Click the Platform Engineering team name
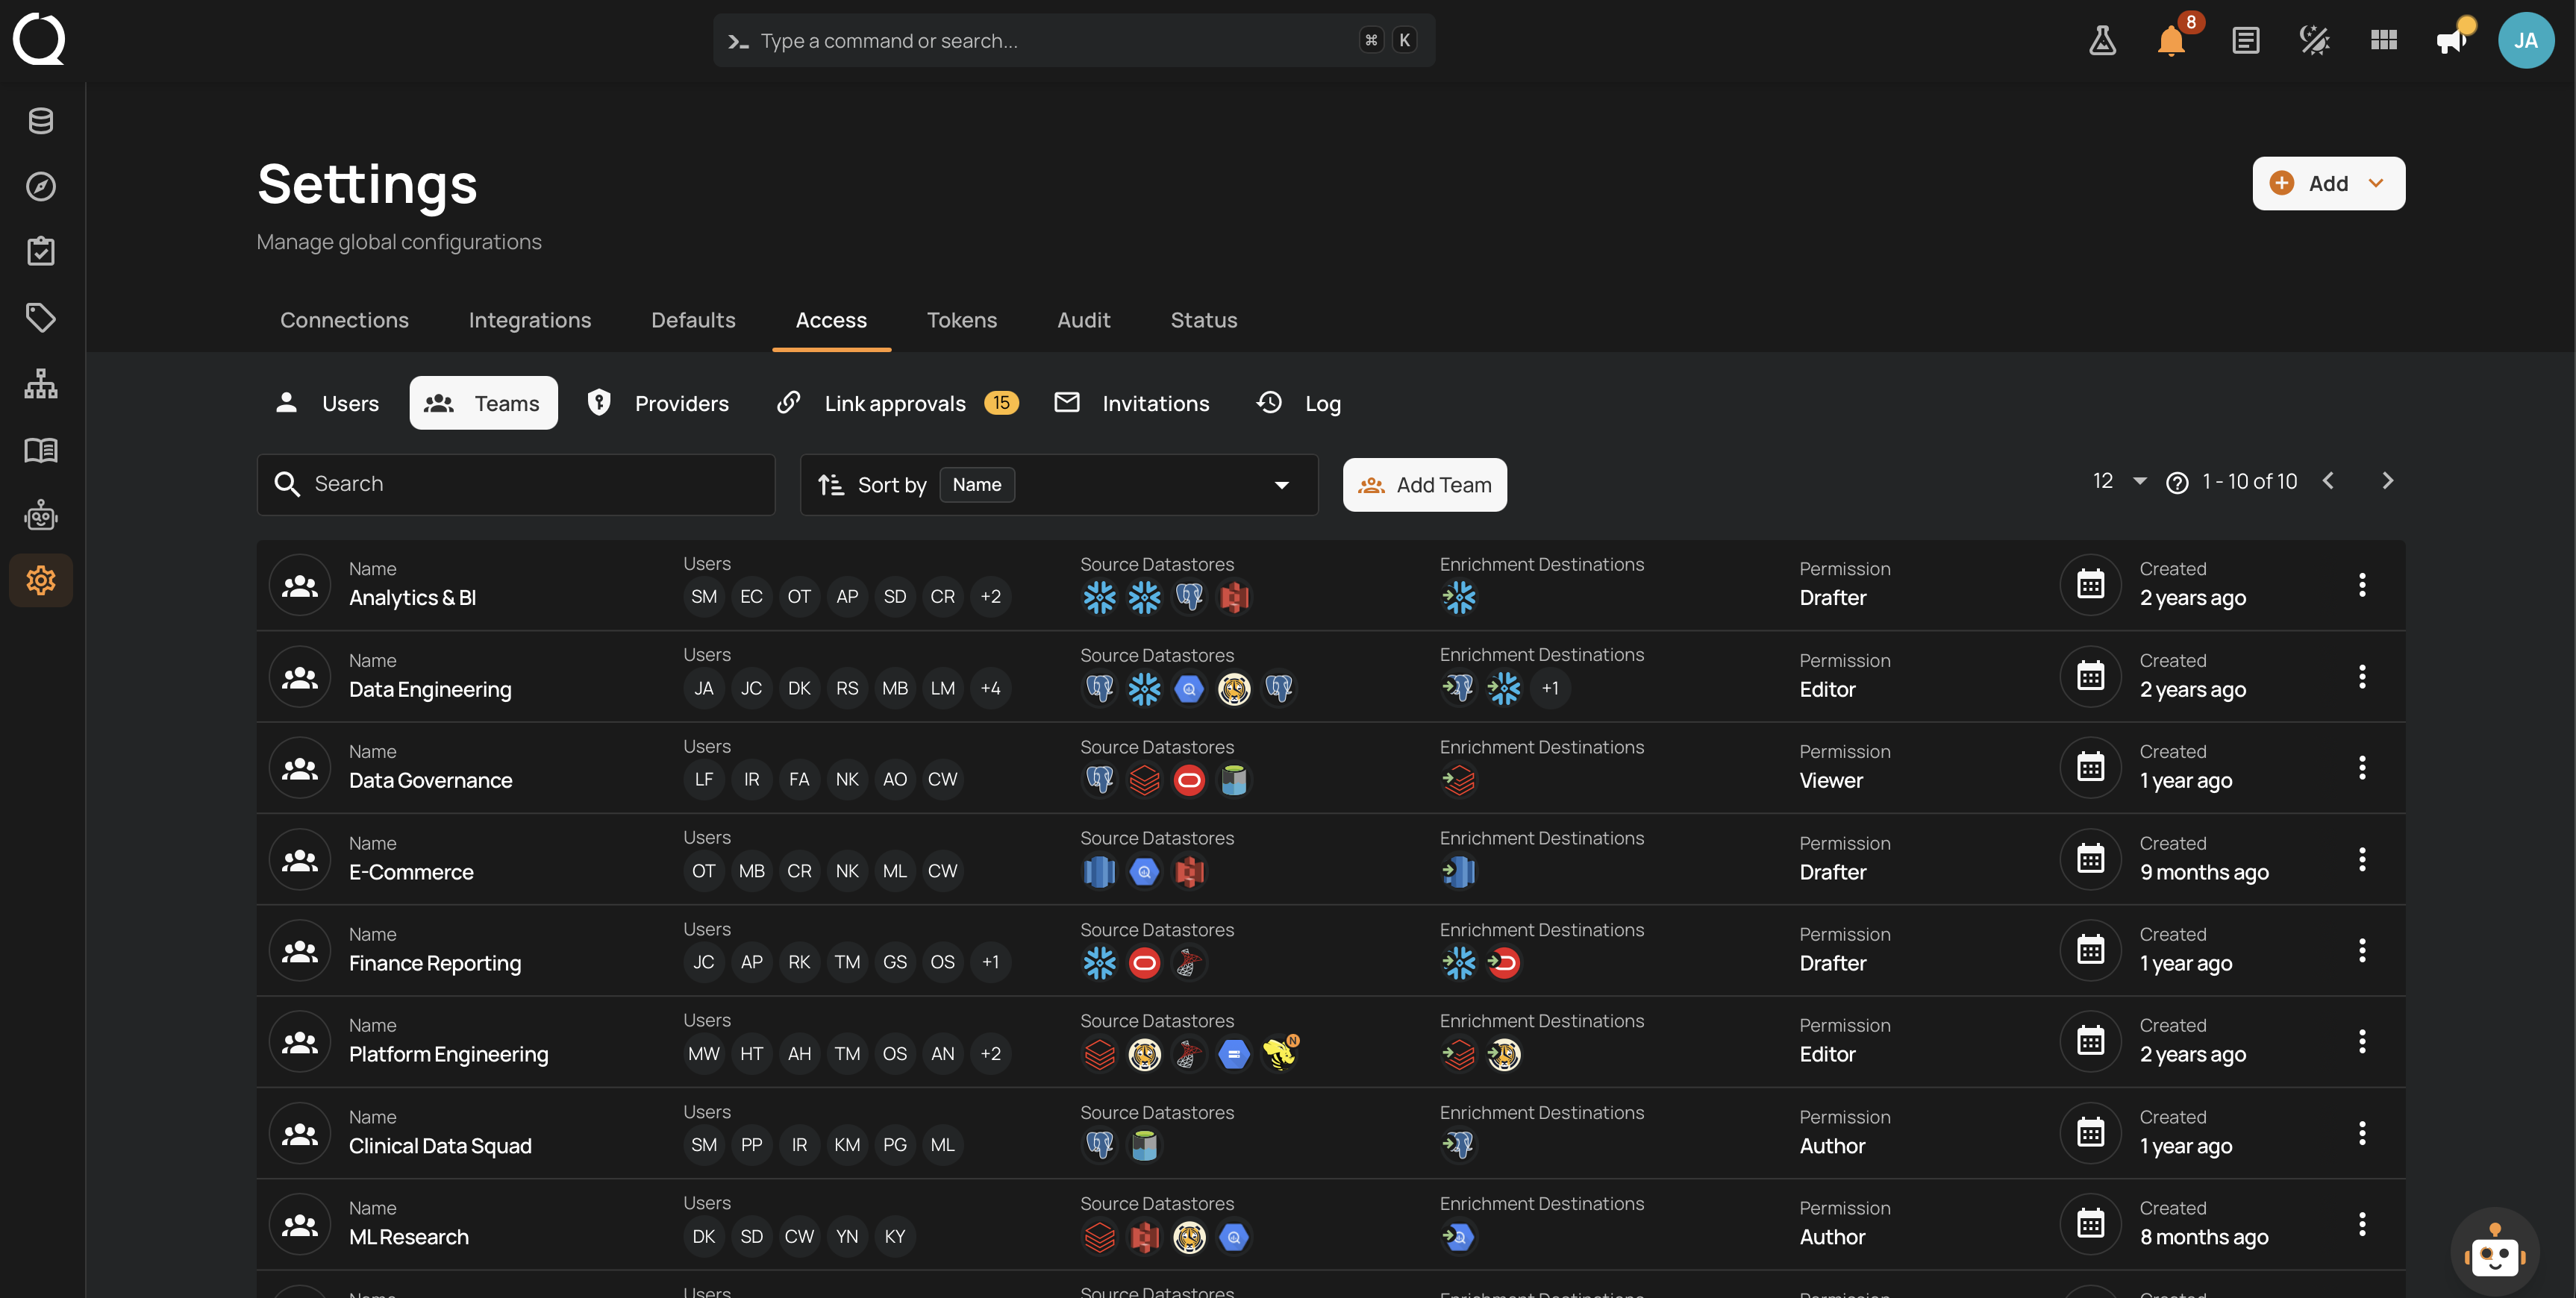 448,1054
